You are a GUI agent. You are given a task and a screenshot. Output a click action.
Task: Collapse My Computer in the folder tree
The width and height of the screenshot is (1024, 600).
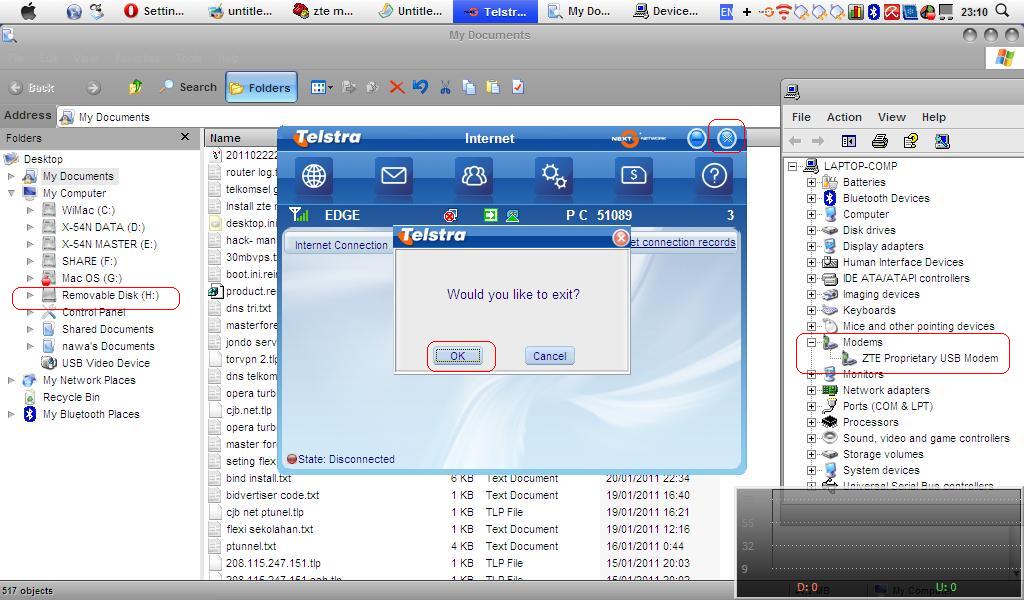[x=11, y=193]
